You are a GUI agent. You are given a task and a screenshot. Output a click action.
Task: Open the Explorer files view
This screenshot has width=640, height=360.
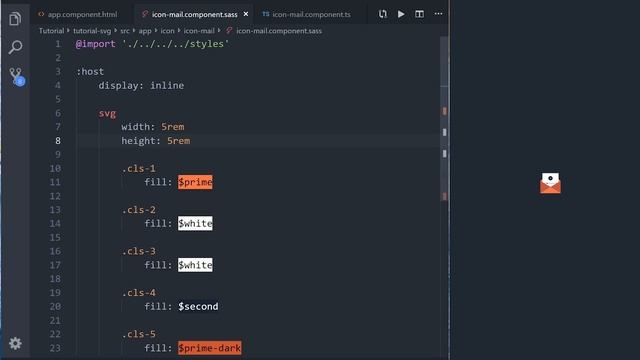15,18
